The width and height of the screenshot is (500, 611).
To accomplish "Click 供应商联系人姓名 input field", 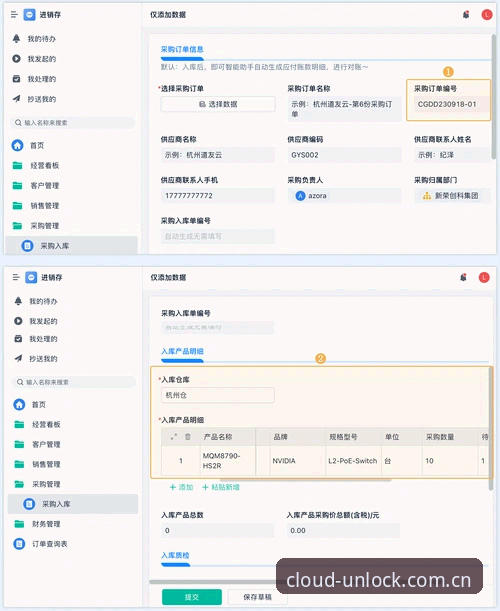I will 452,155.
